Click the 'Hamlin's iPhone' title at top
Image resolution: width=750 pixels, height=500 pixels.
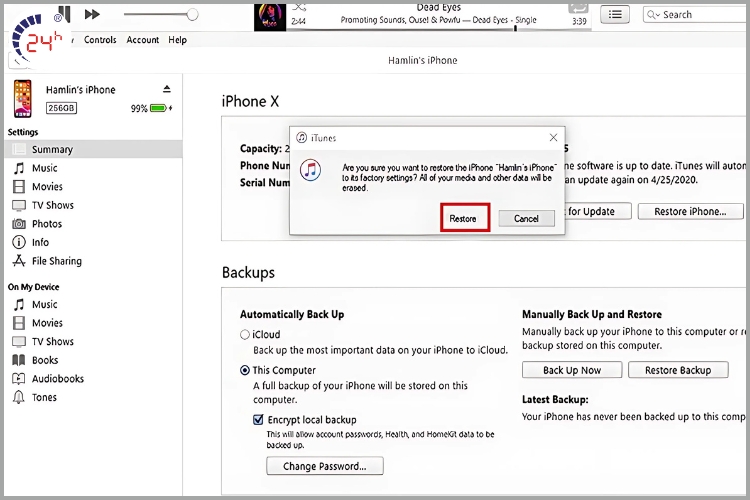[422, 60]
